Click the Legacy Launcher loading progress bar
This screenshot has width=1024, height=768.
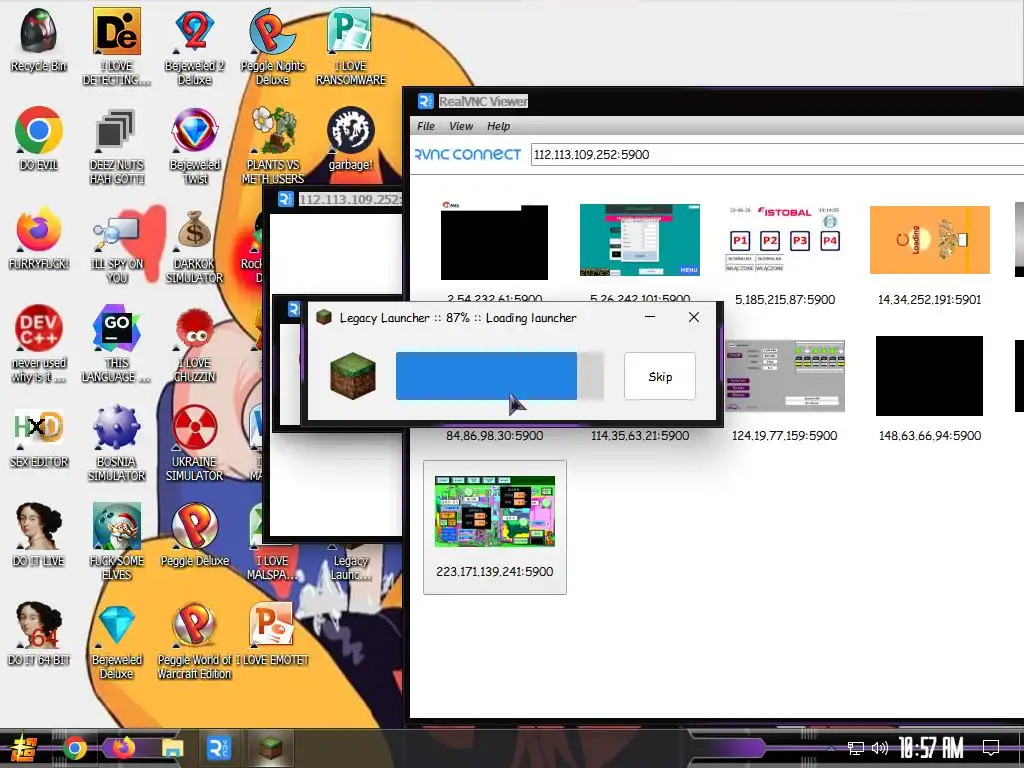500,376
